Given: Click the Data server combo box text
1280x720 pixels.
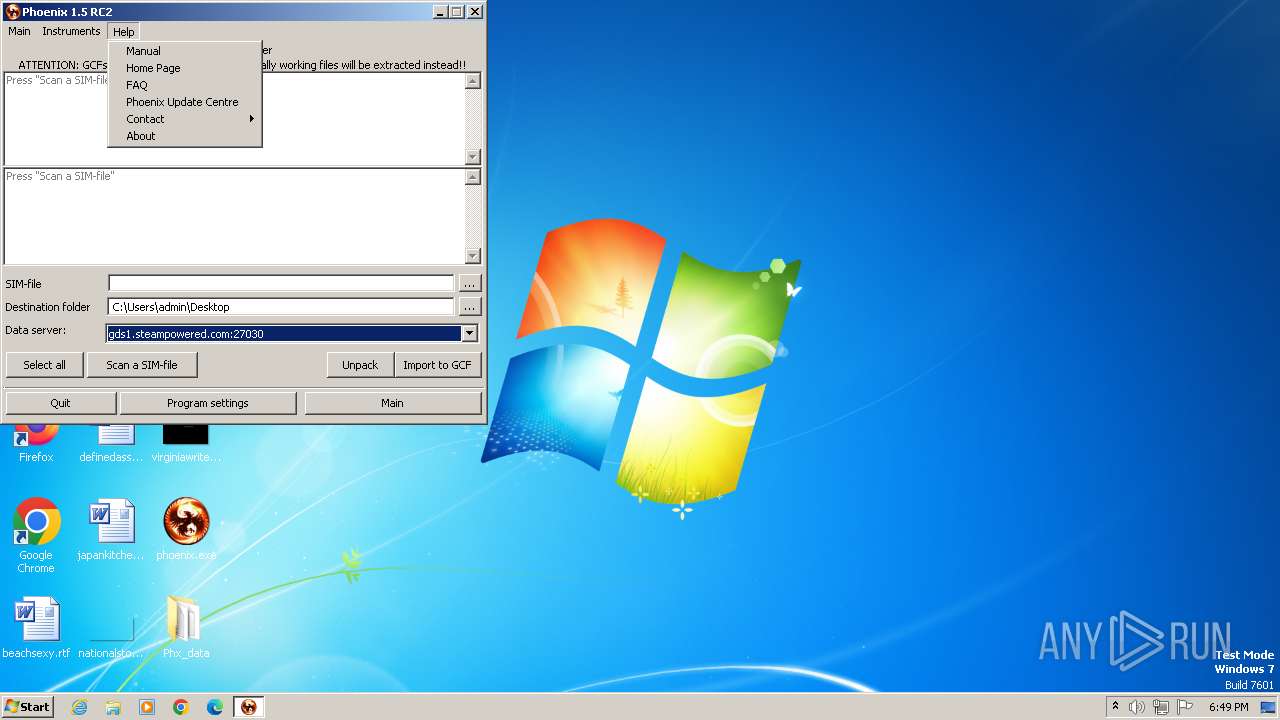Looking at the screenshot, I should (284, 334).
